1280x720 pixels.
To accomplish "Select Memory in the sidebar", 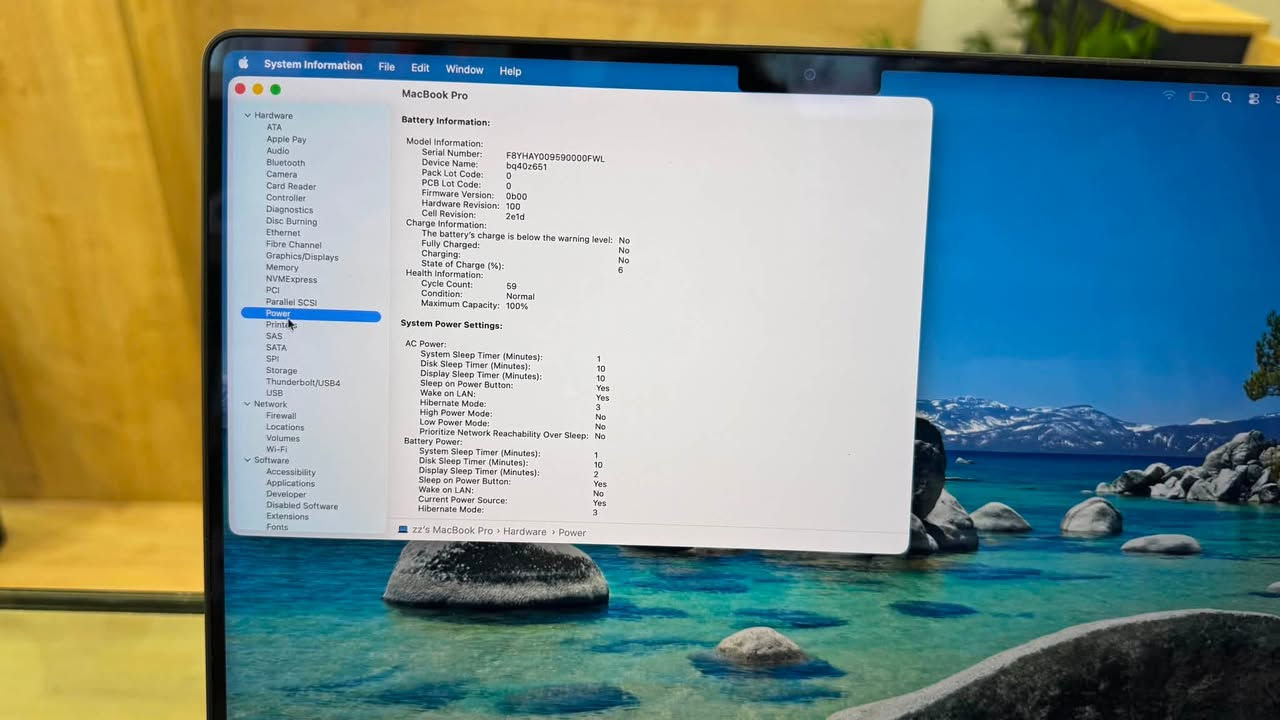I will 282,267.
